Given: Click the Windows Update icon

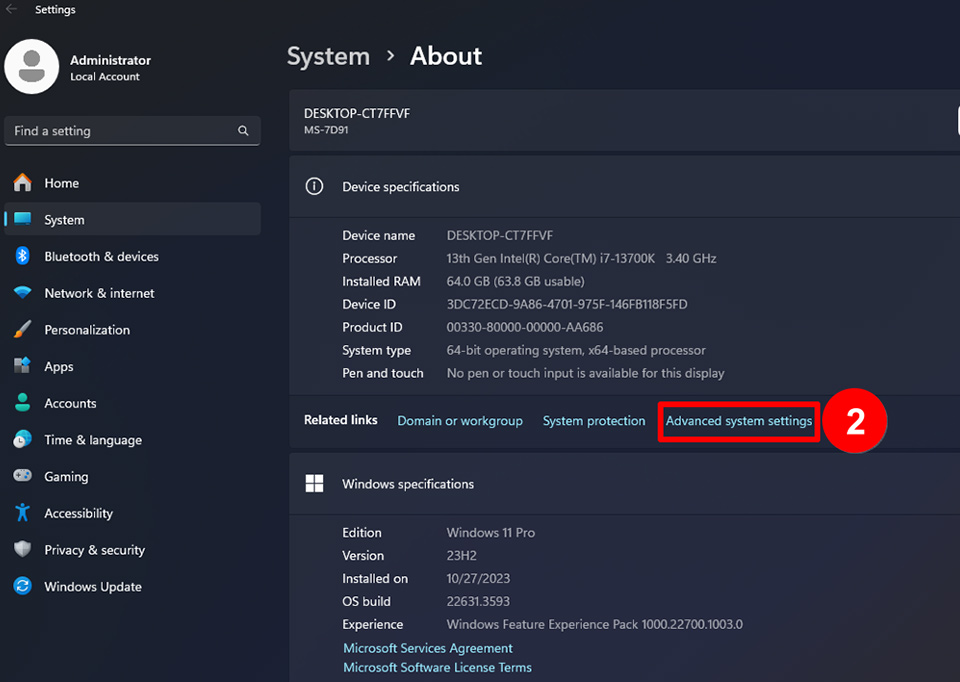Looking at the screenshot, I should coord(20,587).
